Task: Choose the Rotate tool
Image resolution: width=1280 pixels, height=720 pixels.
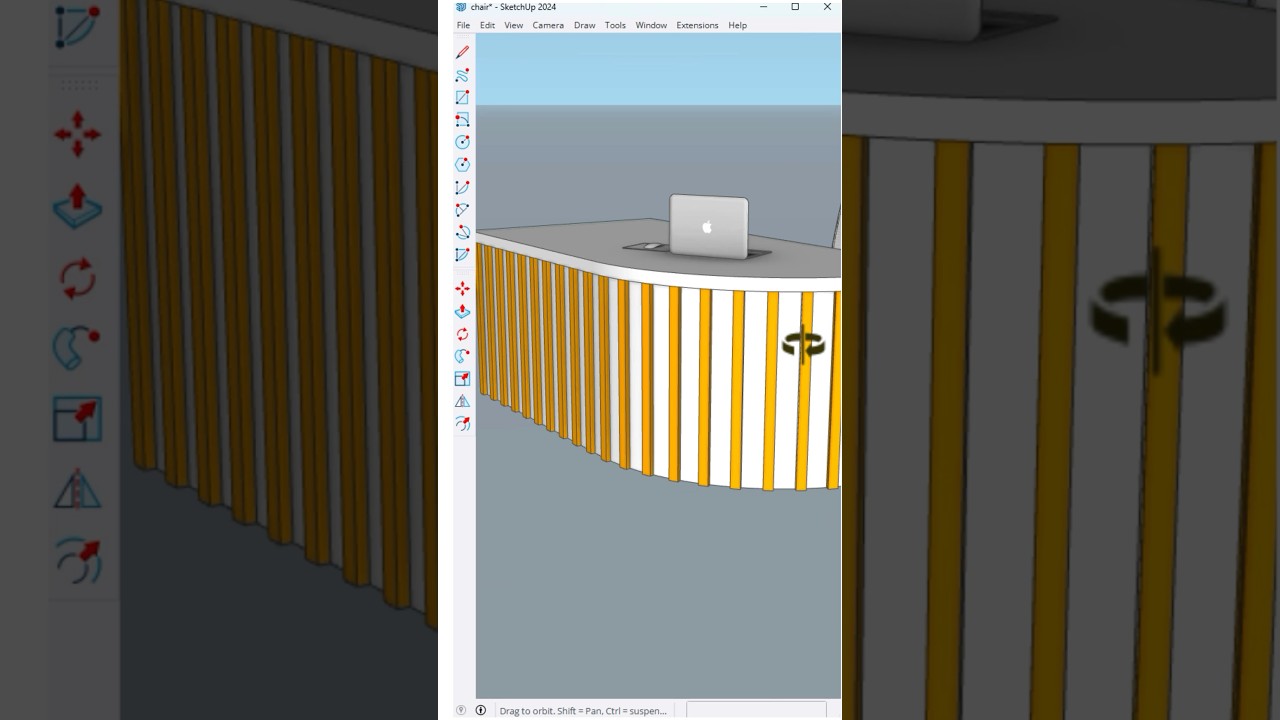Action: [462, 334]
